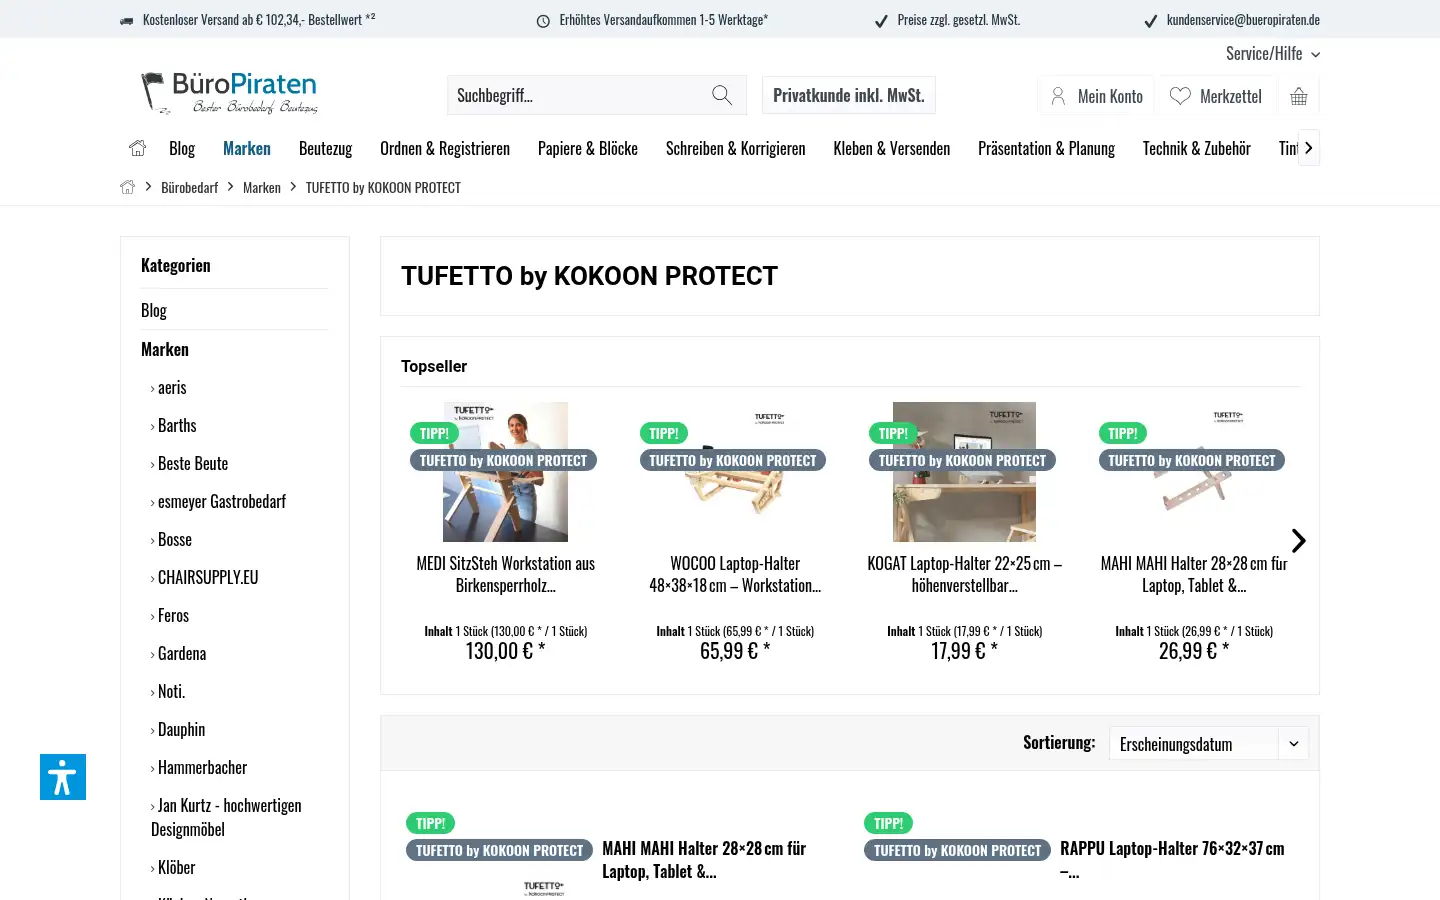Open the Beutezug menu item
The image size is (1440, 900).
point(325,148)
